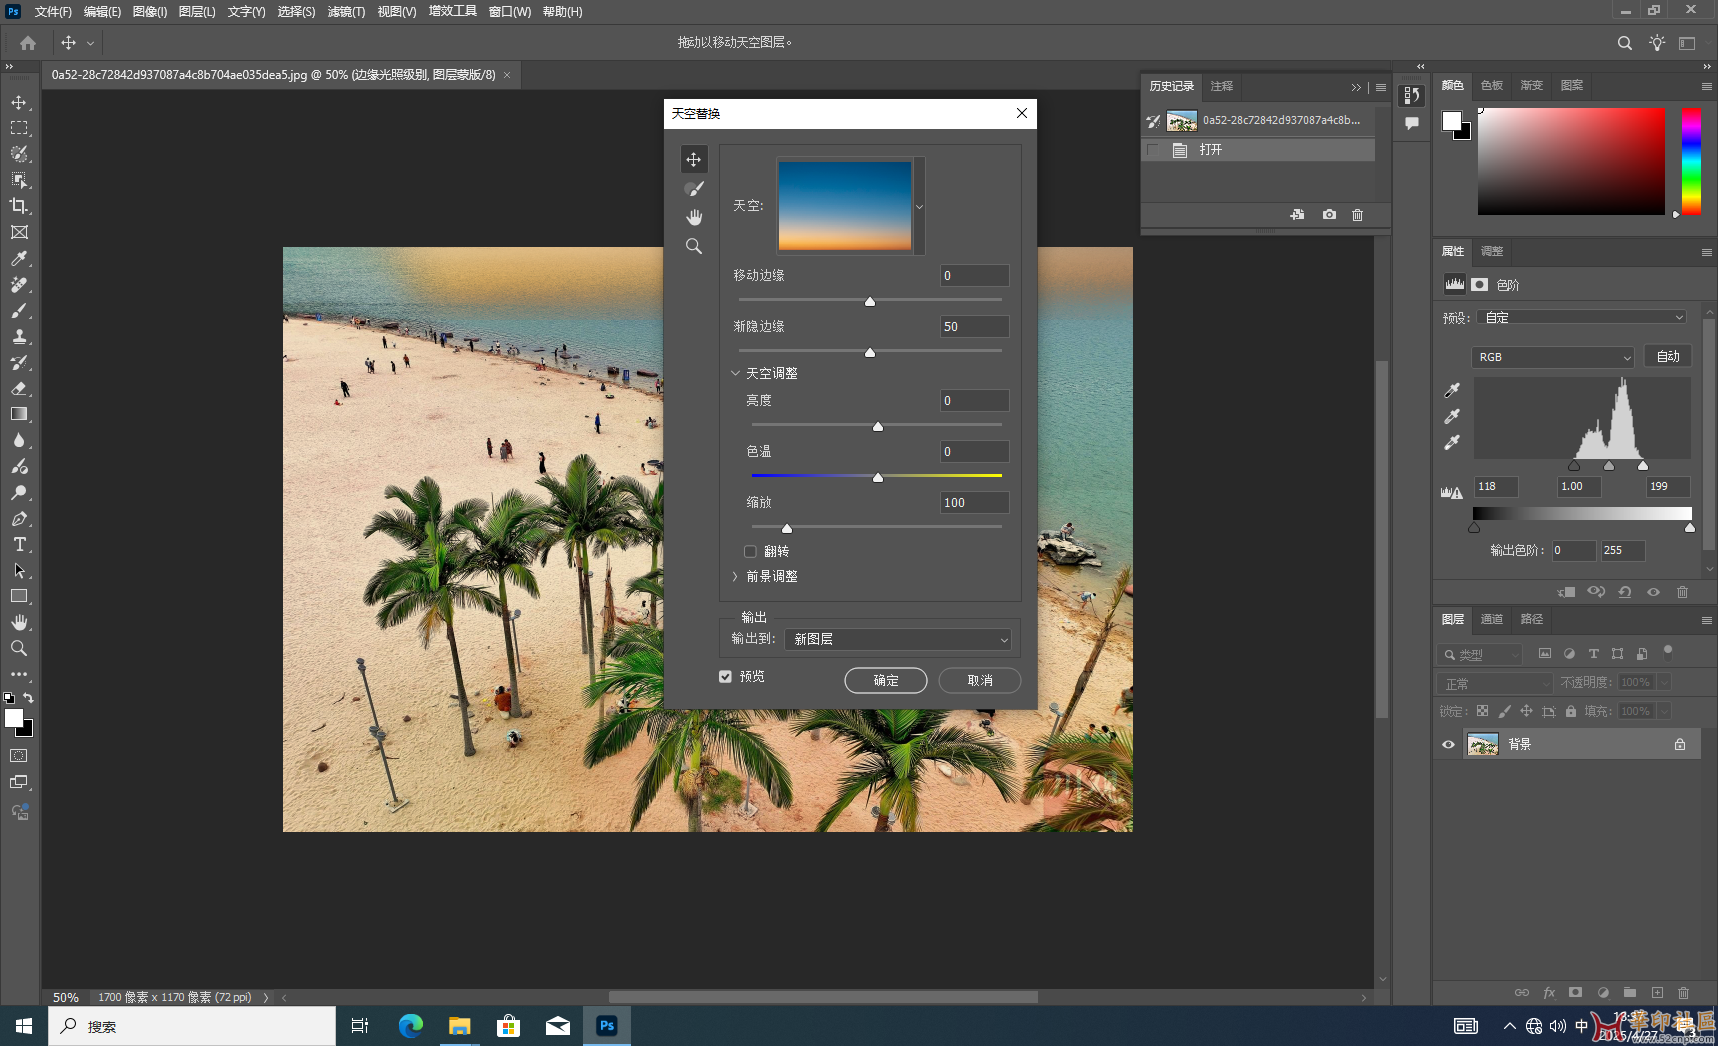Image resolution: width=1718 pixels, height=1046 pixels.
Task: Open the search icon in options bar
Action: click(x=1625, y=43)
